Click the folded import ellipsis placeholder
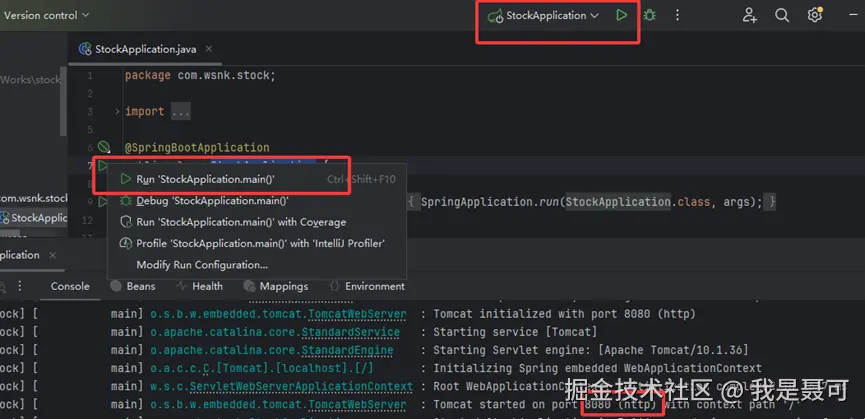 coord(180,111)
